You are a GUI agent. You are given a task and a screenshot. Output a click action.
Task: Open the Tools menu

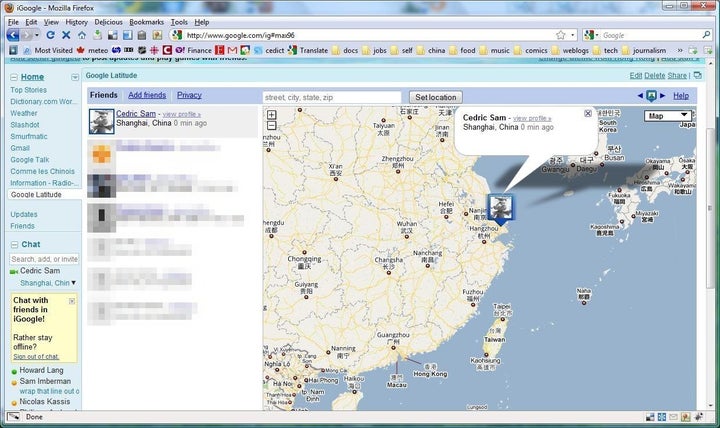(x=179, y=22)
